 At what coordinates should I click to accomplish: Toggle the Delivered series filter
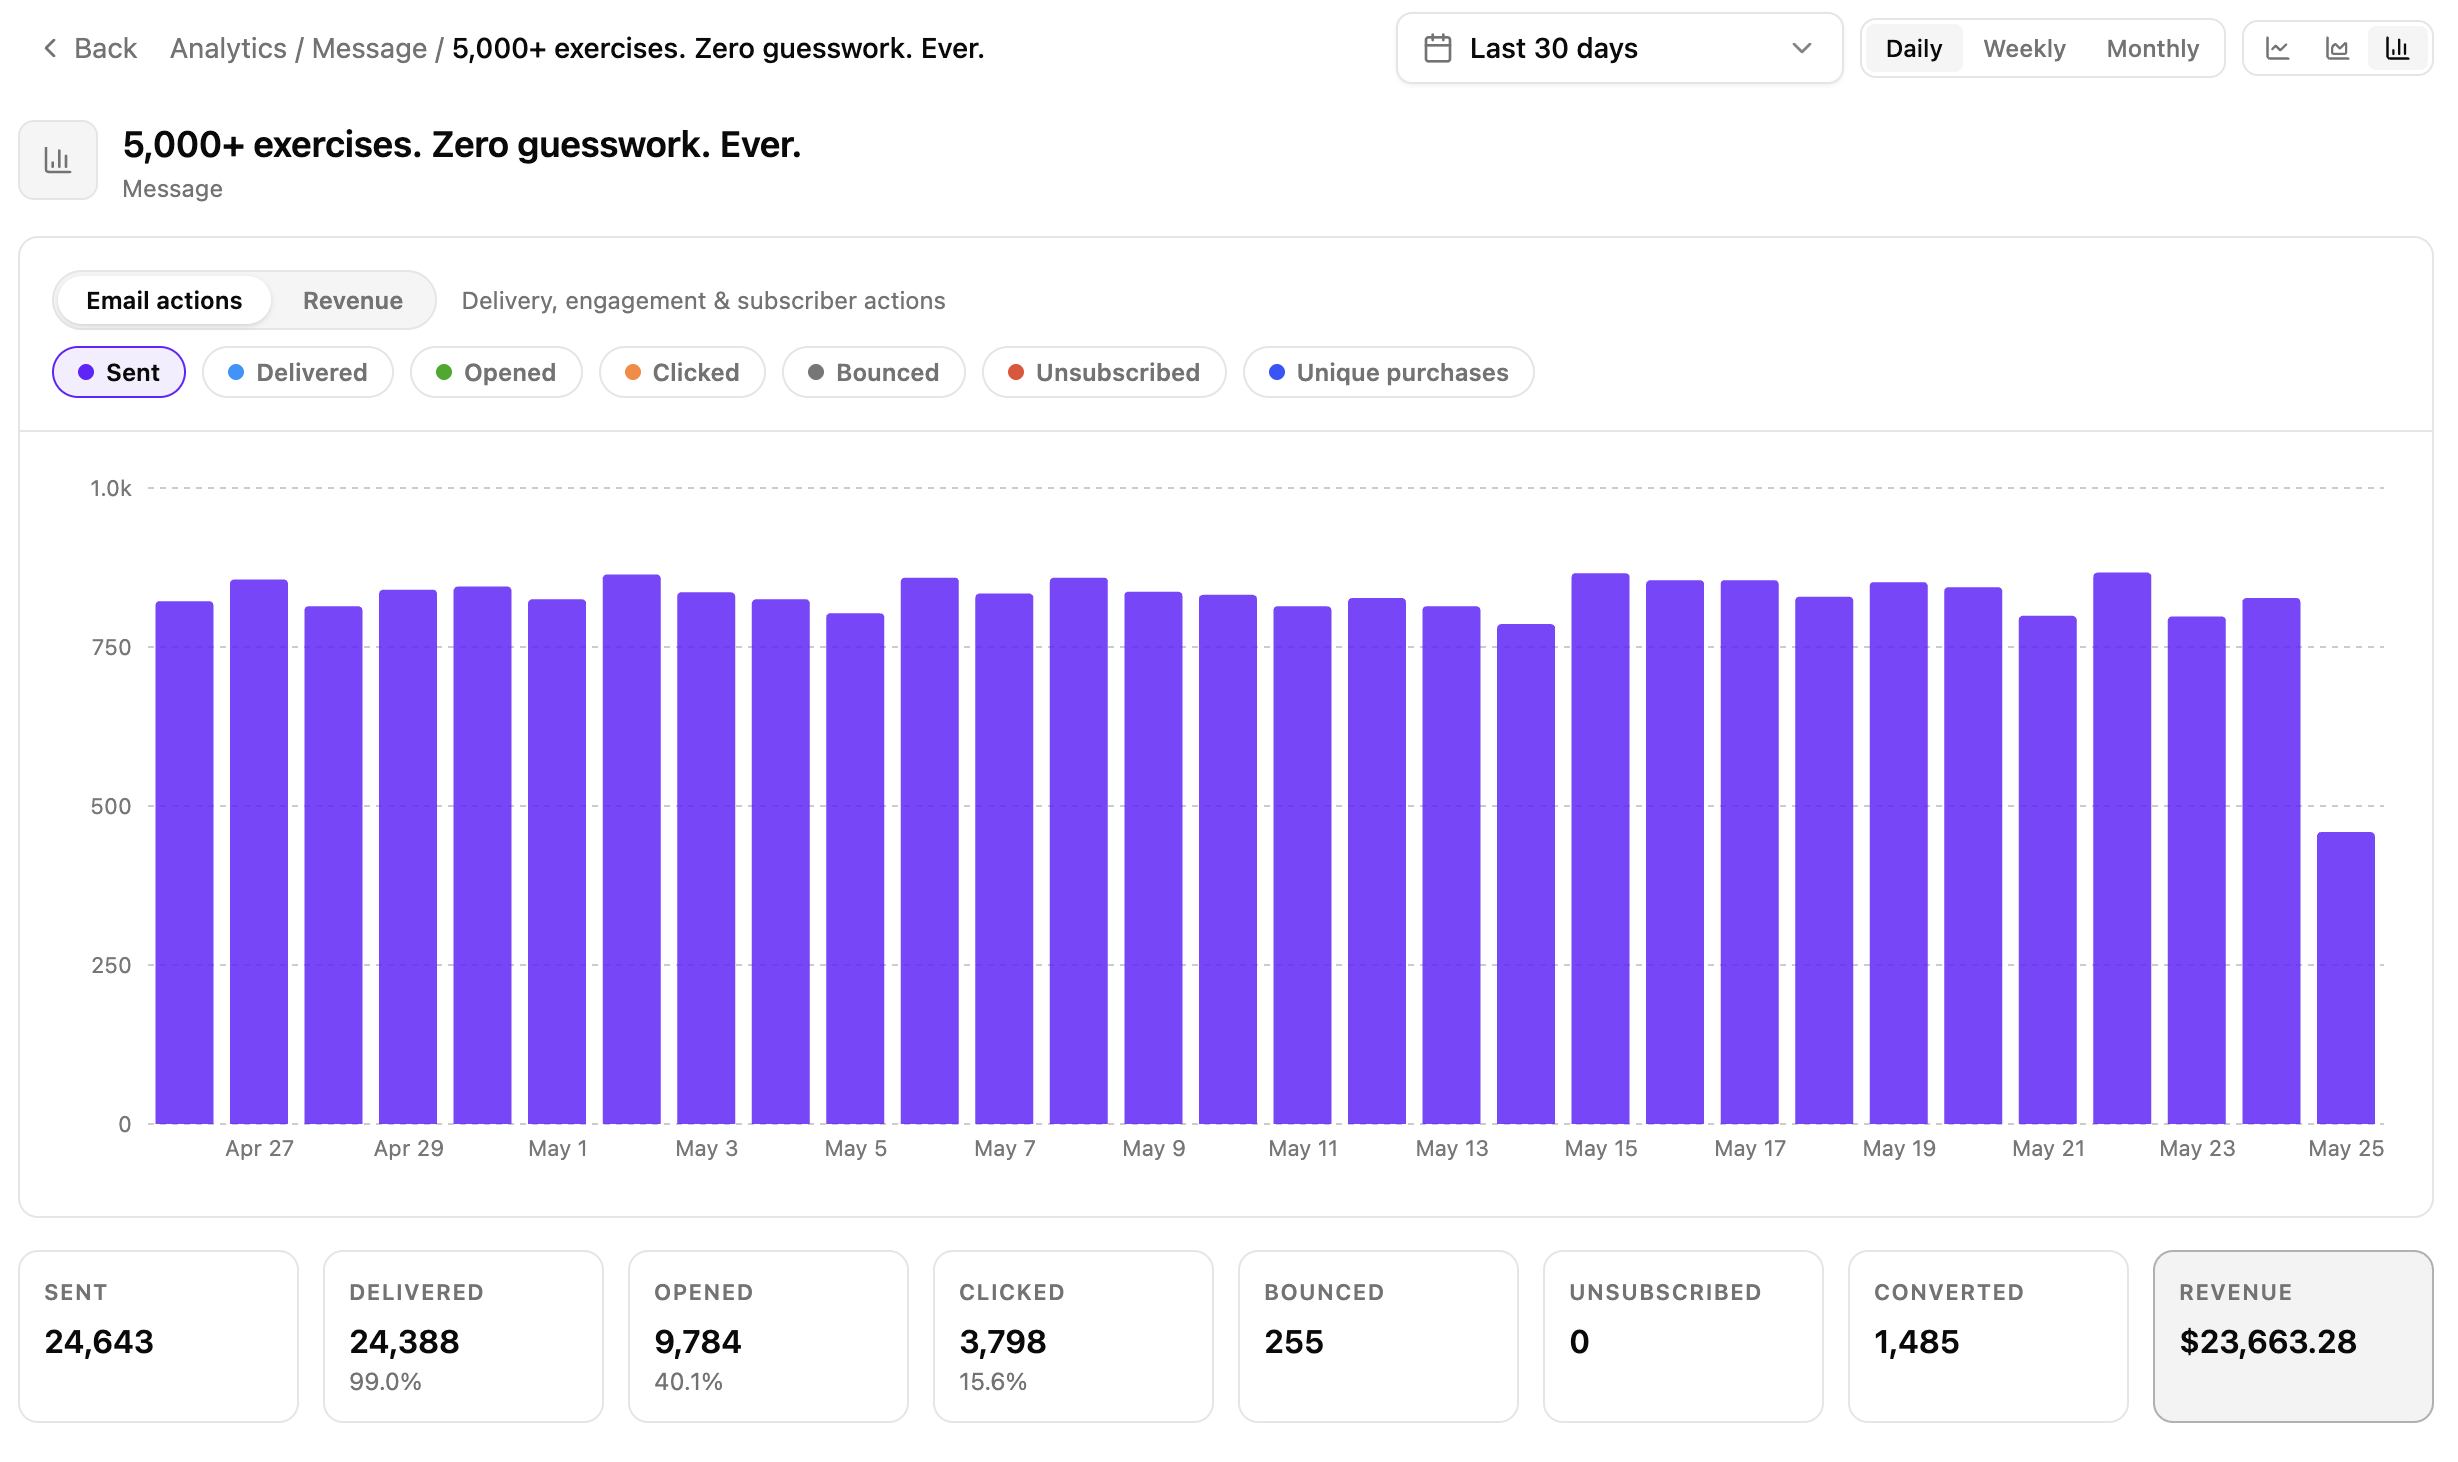[x=298, y=372]
